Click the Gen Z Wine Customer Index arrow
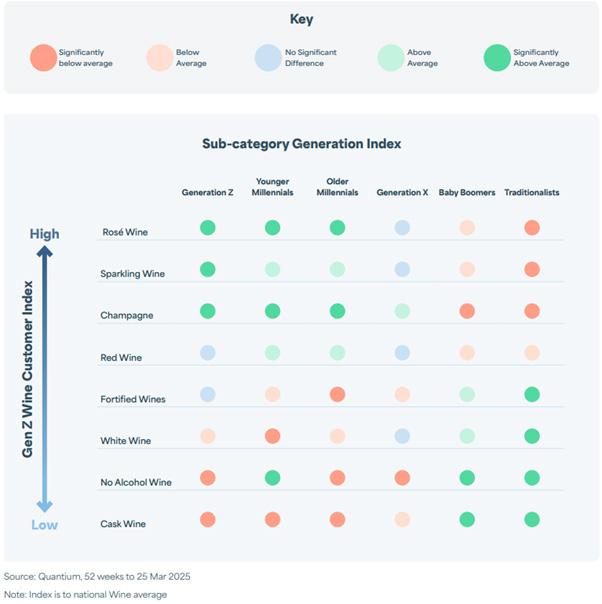This screenshot has height=604, width=602. 45,379
